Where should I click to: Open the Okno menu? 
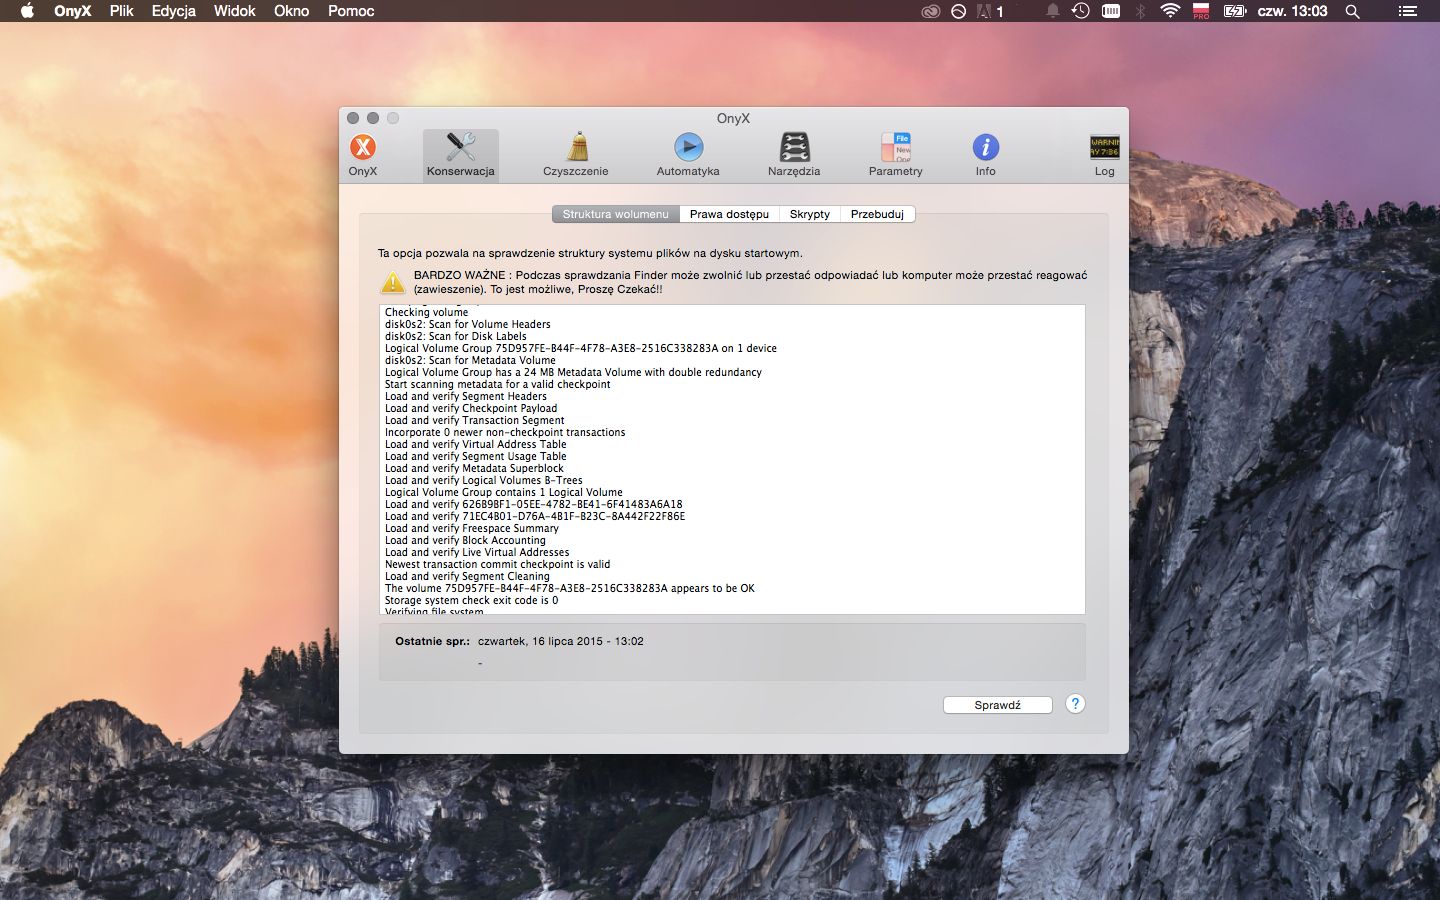click(291, 11)
